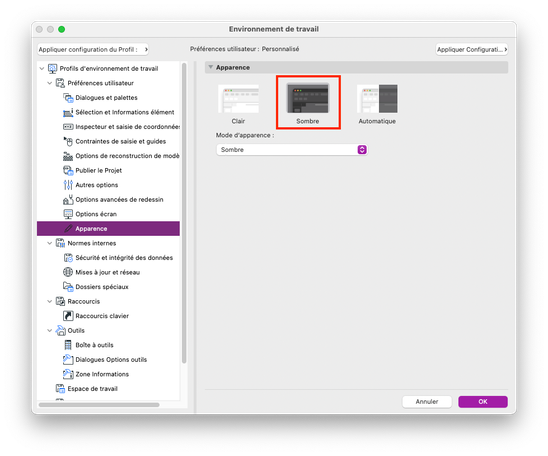This screenshot has width=548, height=456.
Task: Select the Publier le Projet icon
Action: coord(68,170)
